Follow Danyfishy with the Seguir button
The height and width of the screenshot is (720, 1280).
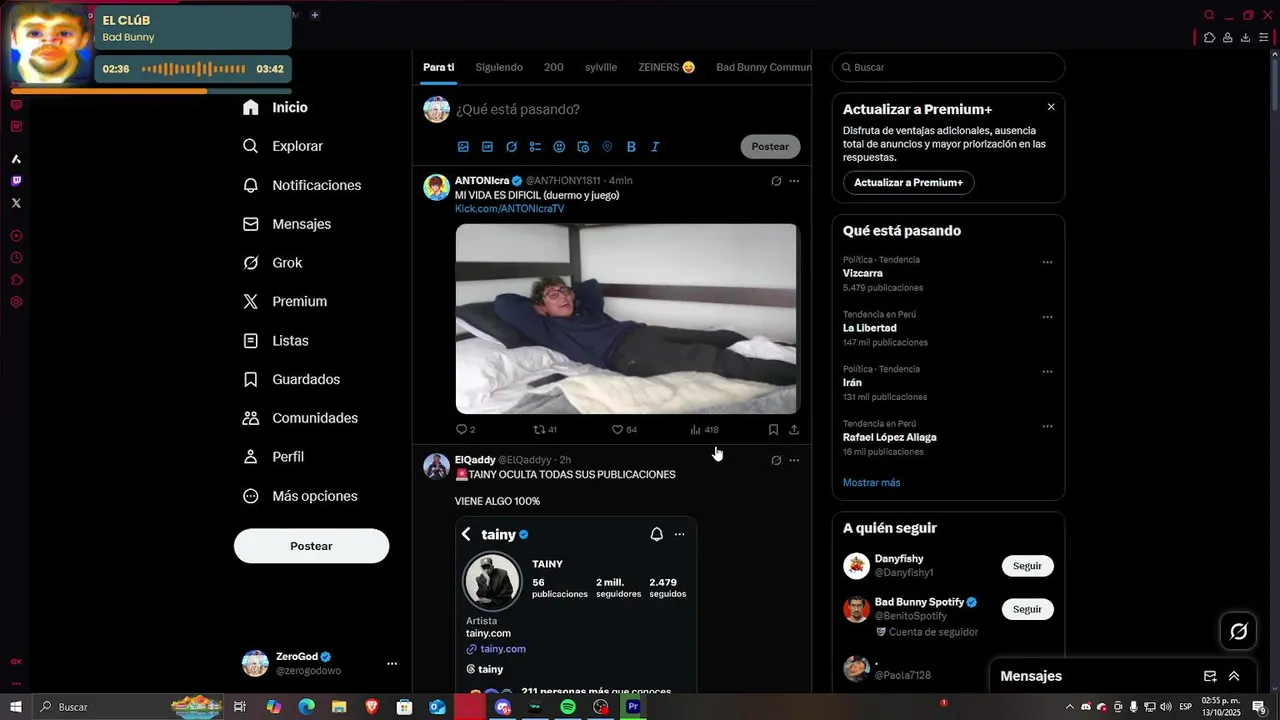click(1027, 566)
